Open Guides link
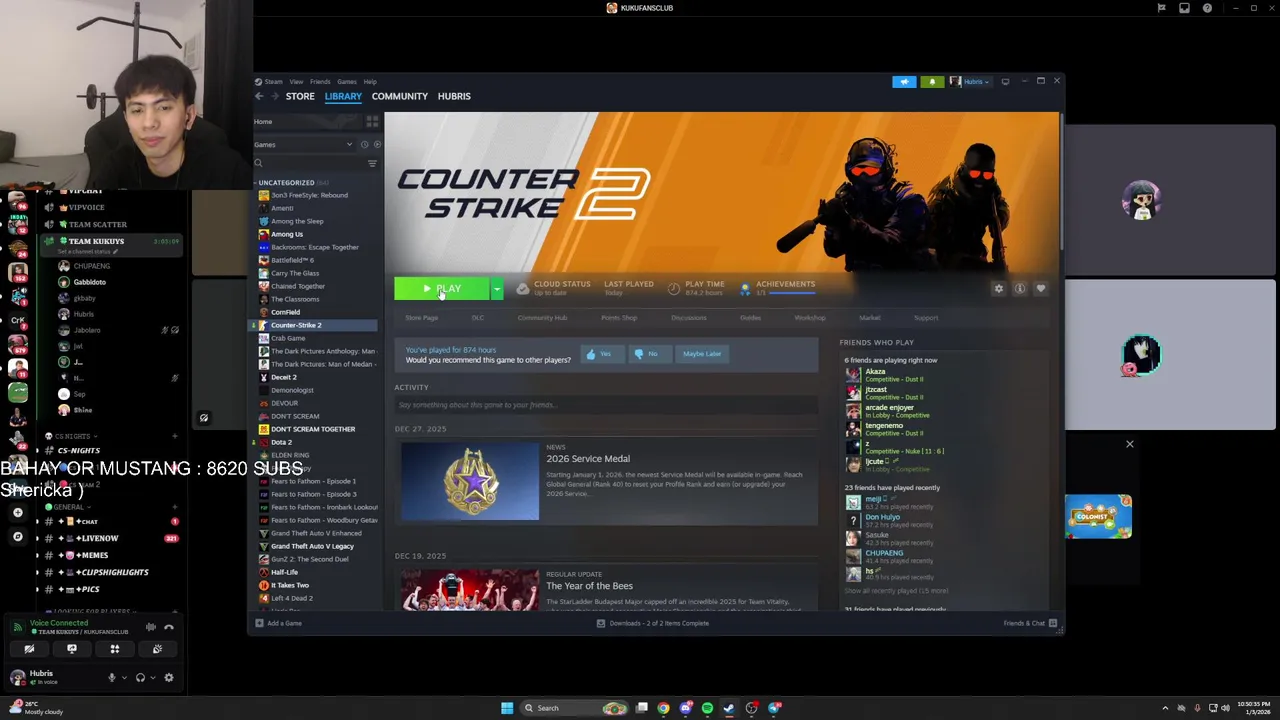The image size is (1280, 720). tap(750, 318)
